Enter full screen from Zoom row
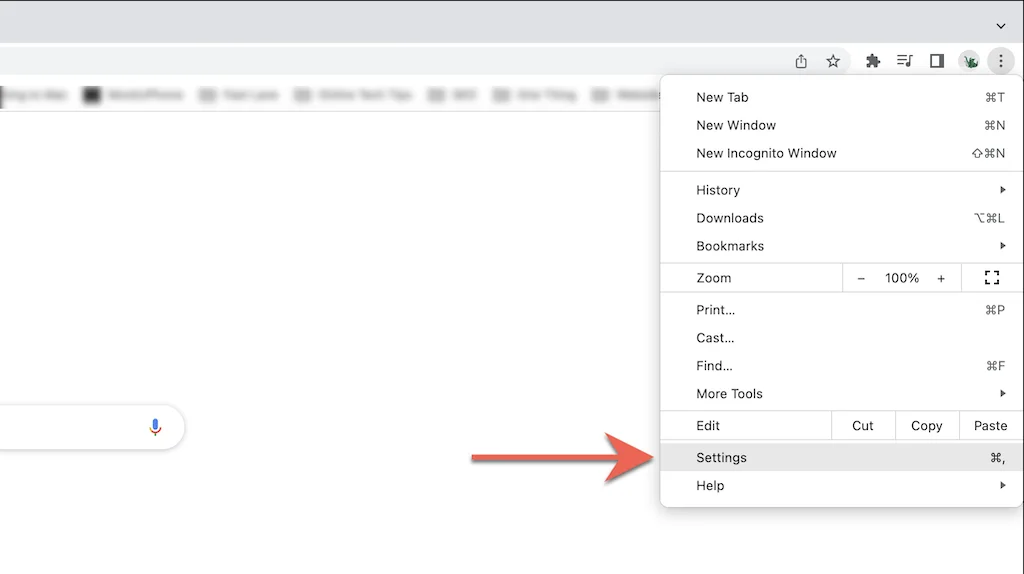This screenshot has width=1024, height=574. [991, 278]
